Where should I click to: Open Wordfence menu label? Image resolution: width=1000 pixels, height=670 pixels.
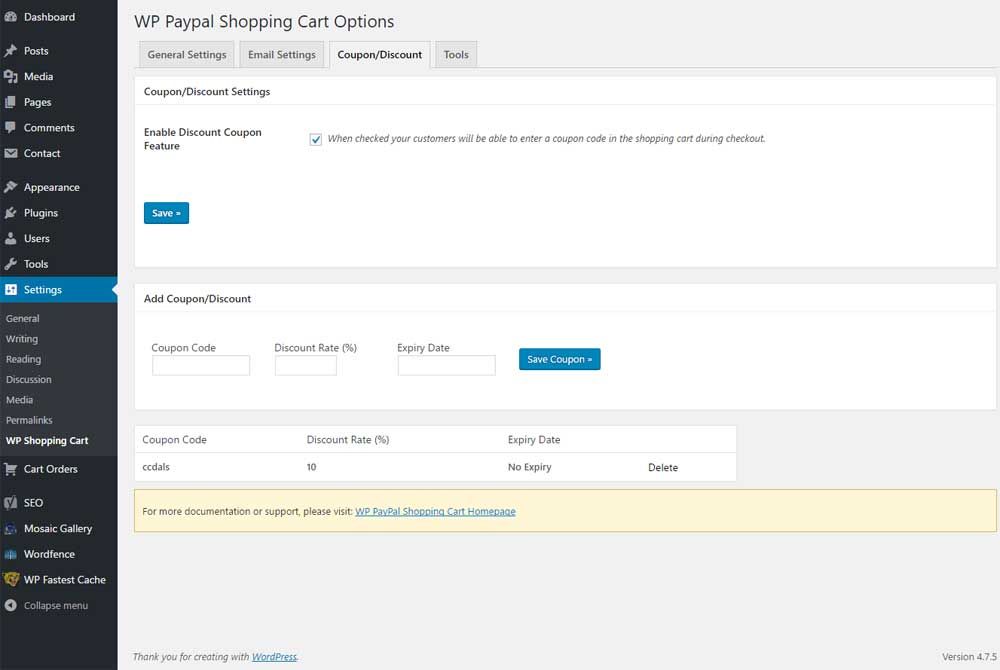(49, 554)
